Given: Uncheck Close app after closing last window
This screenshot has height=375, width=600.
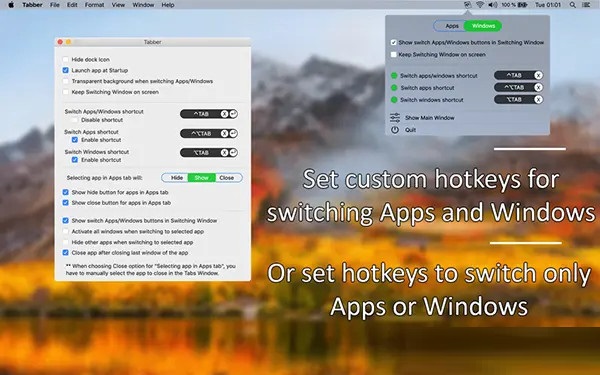Looking at the screenshot, I should click(x=65, y=253).
